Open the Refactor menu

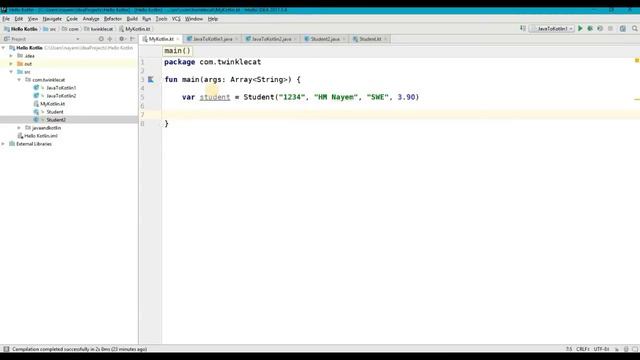pos(113,19)
